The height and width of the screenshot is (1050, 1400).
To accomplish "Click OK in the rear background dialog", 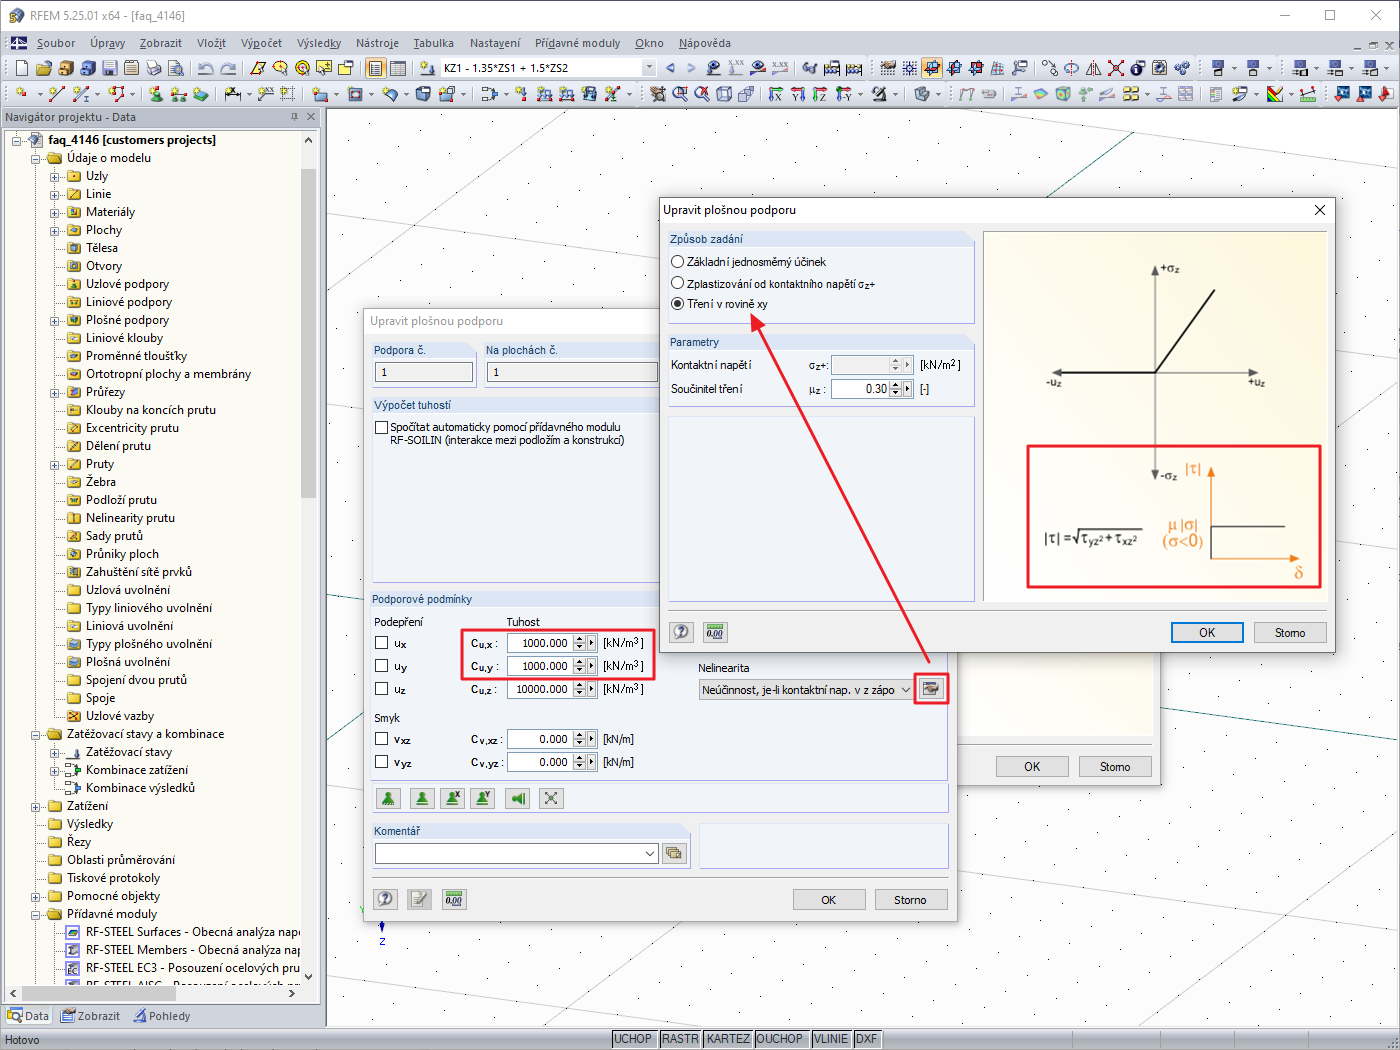I will tap(1032, 766).
